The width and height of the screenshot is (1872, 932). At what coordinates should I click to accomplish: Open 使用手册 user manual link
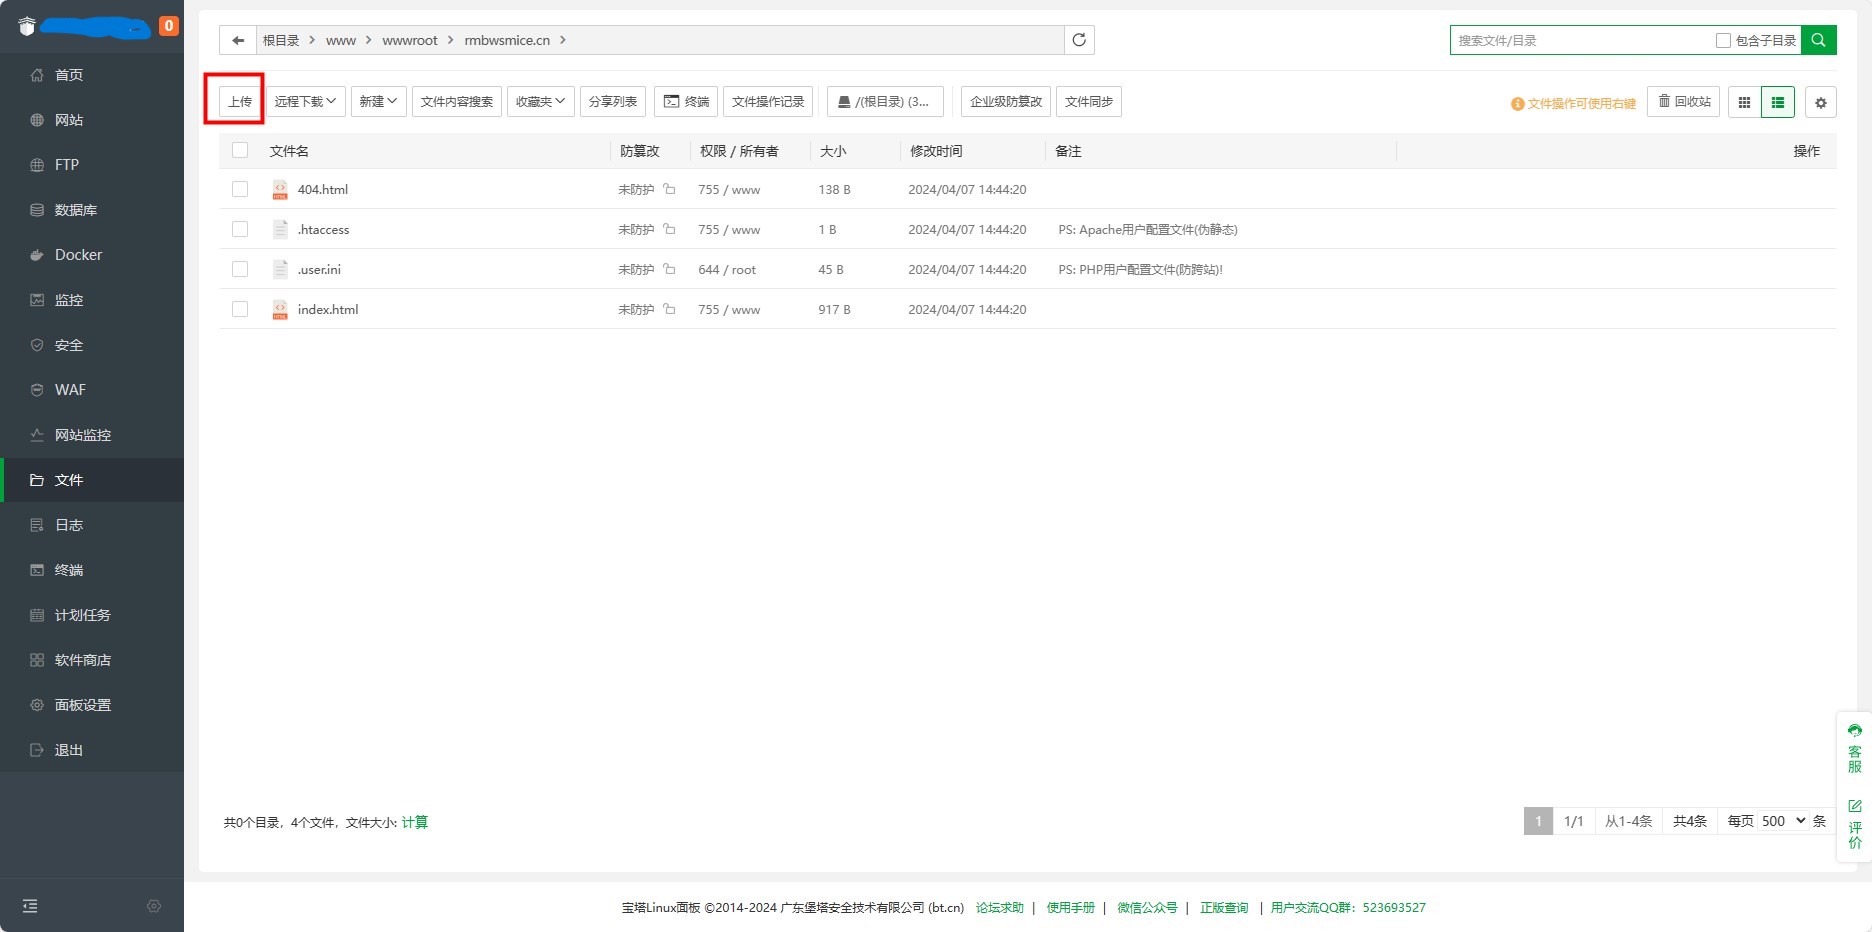1071,908
